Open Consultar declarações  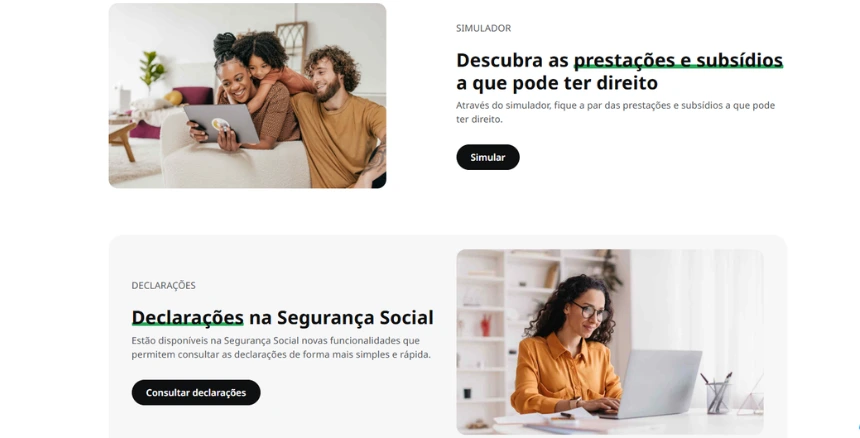pyautogui.click(x=196, y=393)
